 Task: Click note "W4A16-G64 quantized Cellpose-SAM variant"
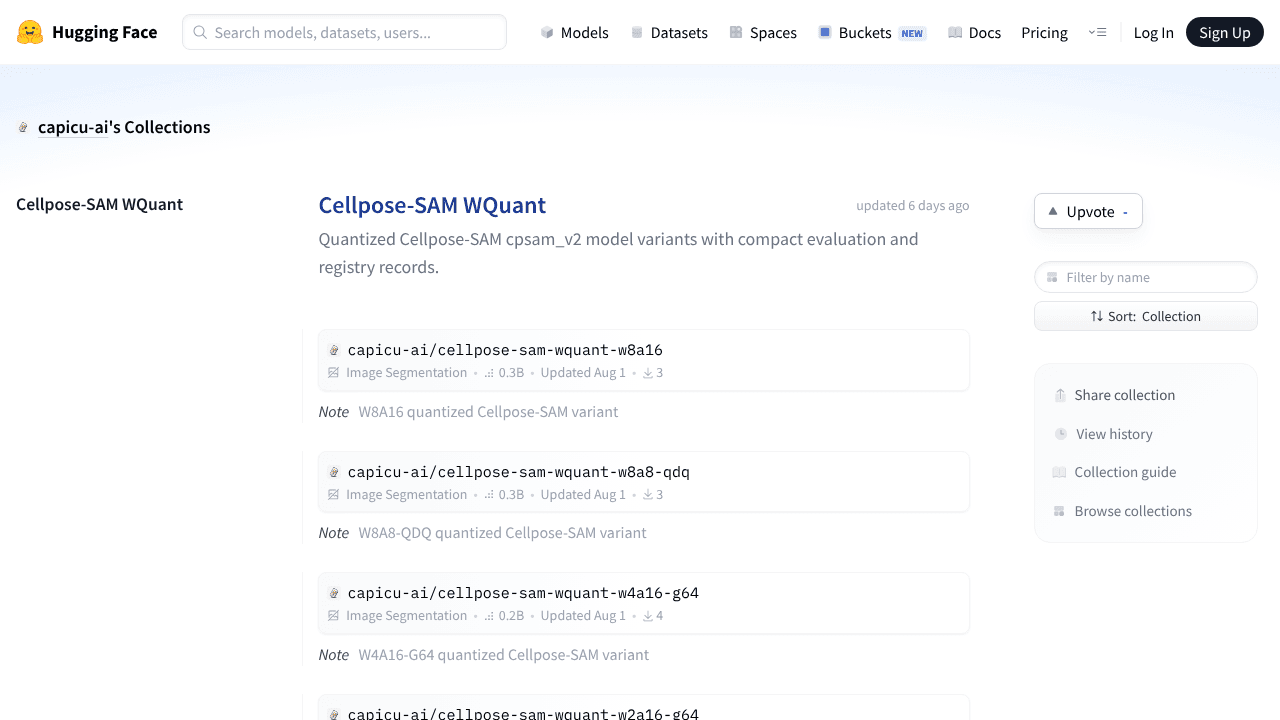click(x=504, y=655)
